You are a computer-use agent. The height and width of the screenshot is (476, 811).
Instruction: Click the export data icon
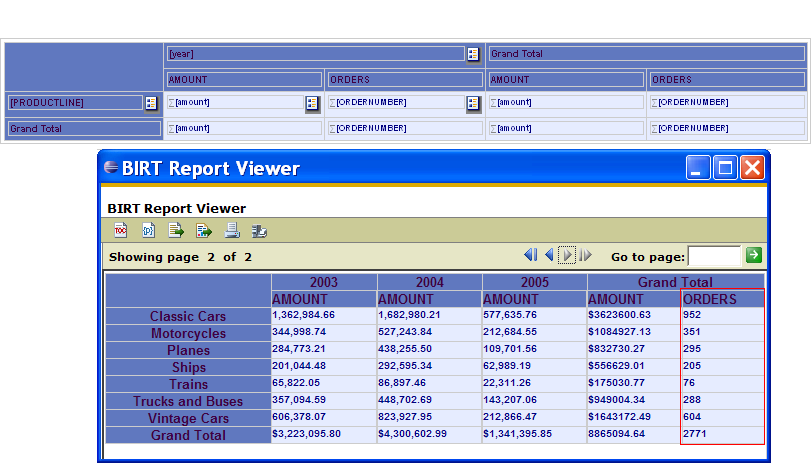[176, 231]
